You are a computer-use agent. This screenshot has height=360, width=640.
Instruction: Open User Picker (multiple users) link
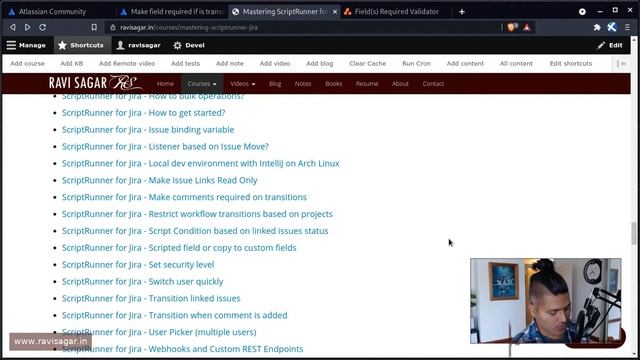[x=159, y=332]
